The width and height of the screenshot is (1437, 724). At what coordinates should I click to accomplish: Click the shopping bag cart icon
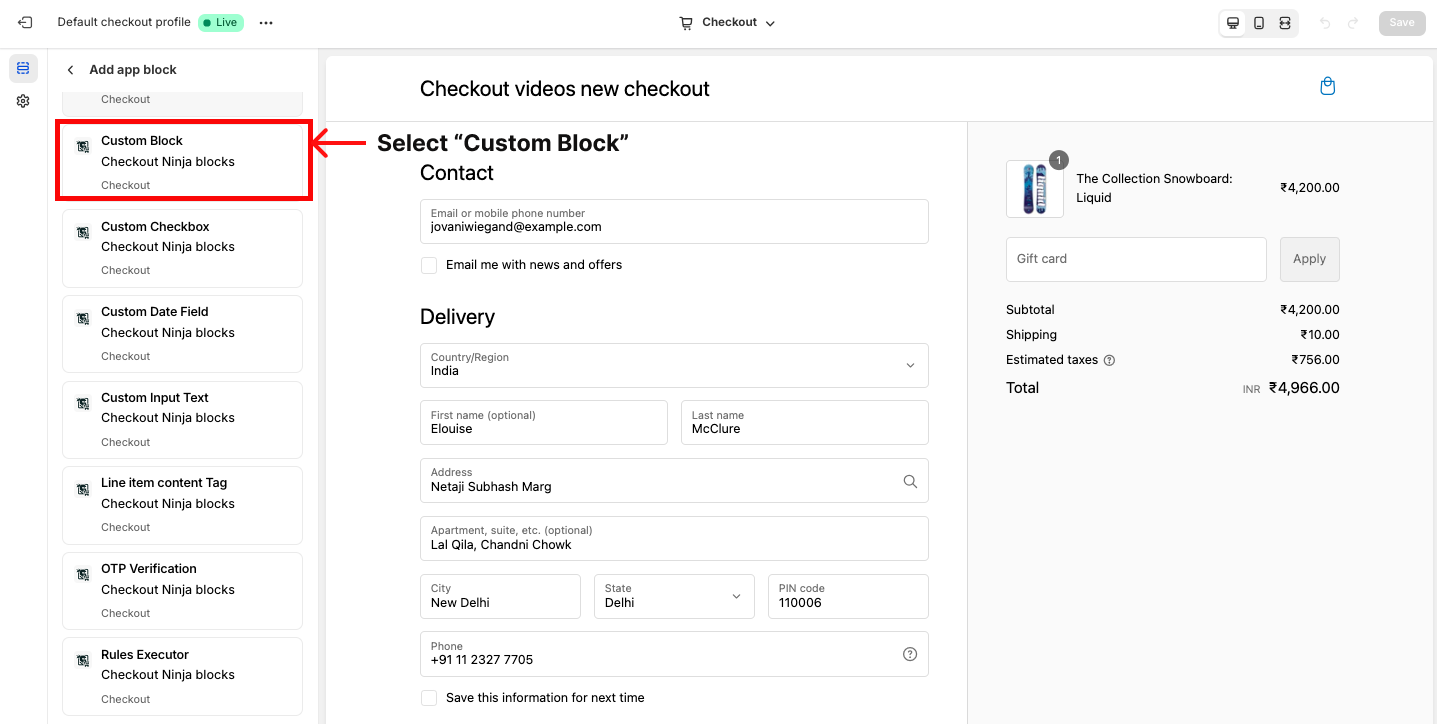coord(1327,86)
